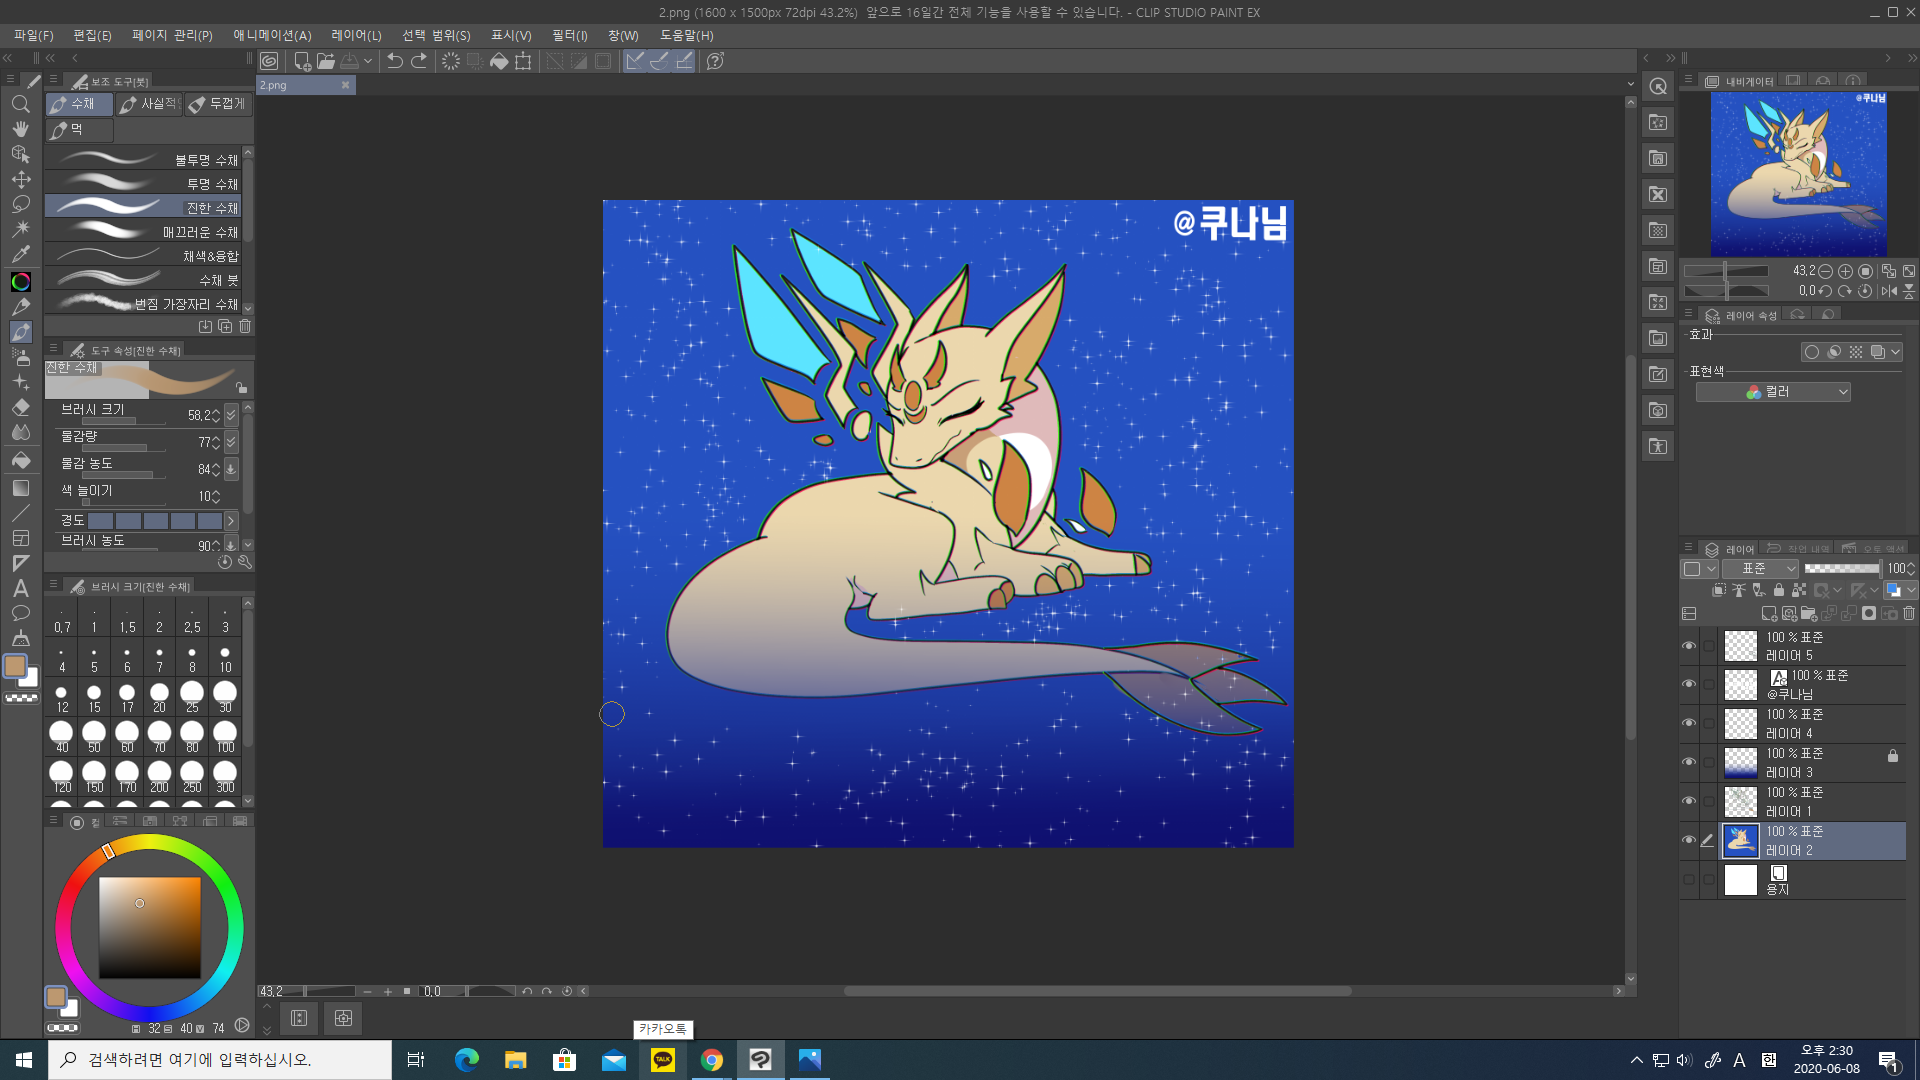This screenshot has height=1080, width=1920.
Task: Select the Auto select magic wand tool
Action: pos(20,229)
